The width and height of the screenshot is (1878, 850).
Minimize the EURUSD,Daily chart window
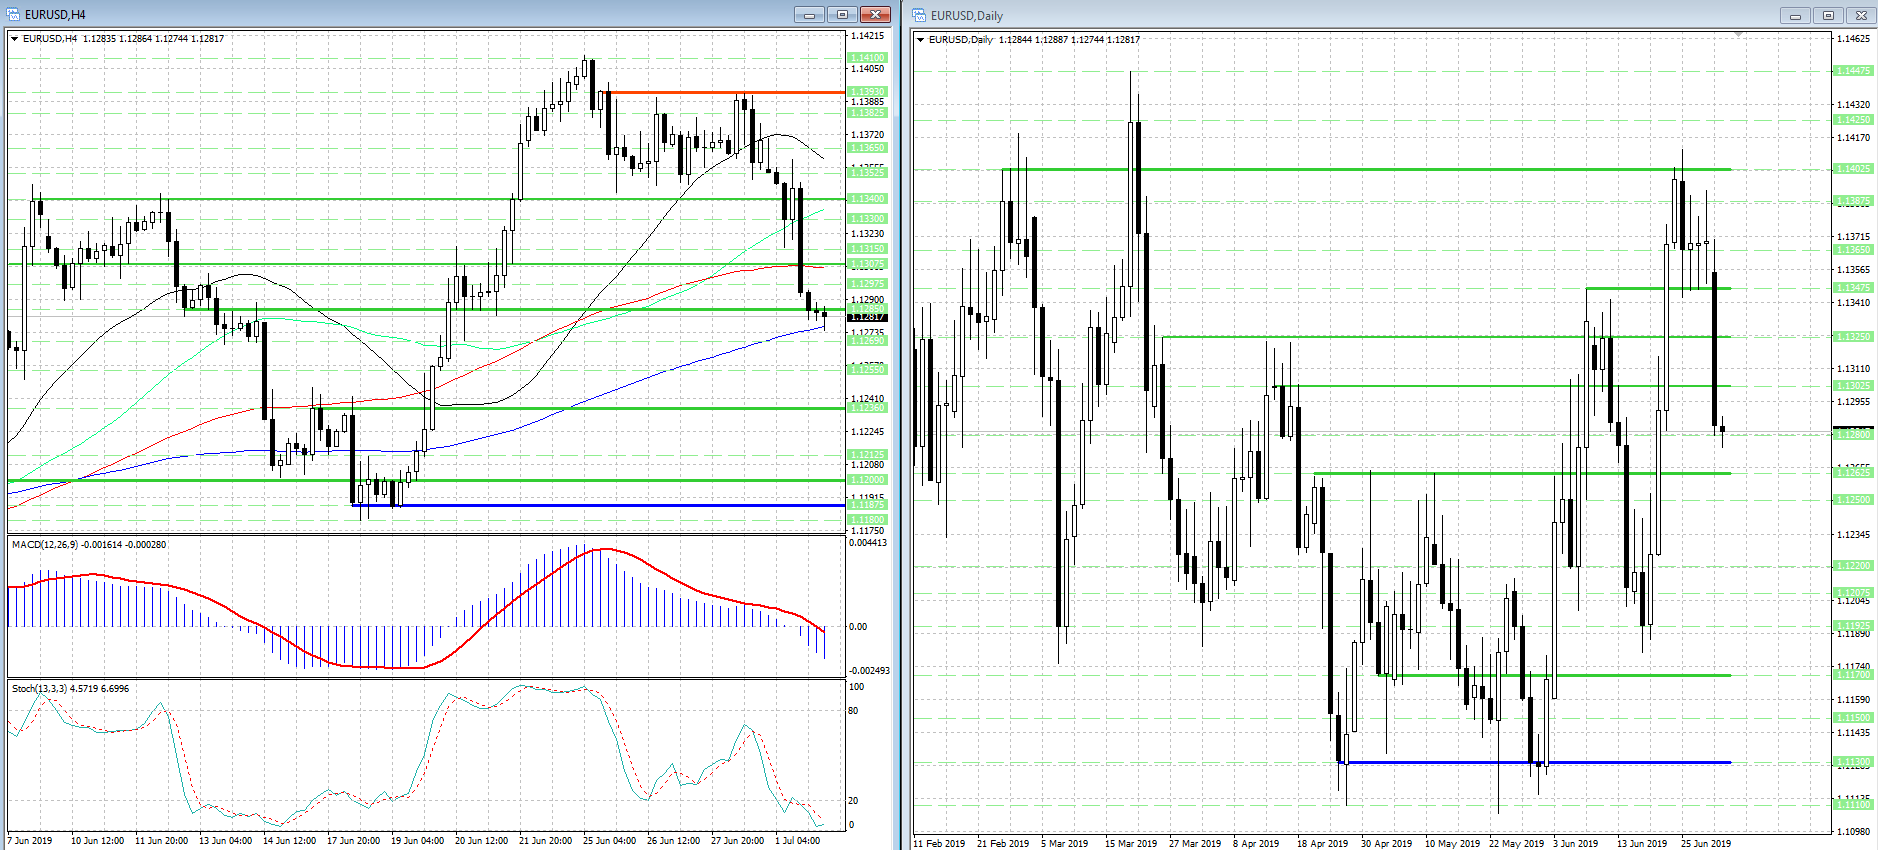tap(1795, 15)
